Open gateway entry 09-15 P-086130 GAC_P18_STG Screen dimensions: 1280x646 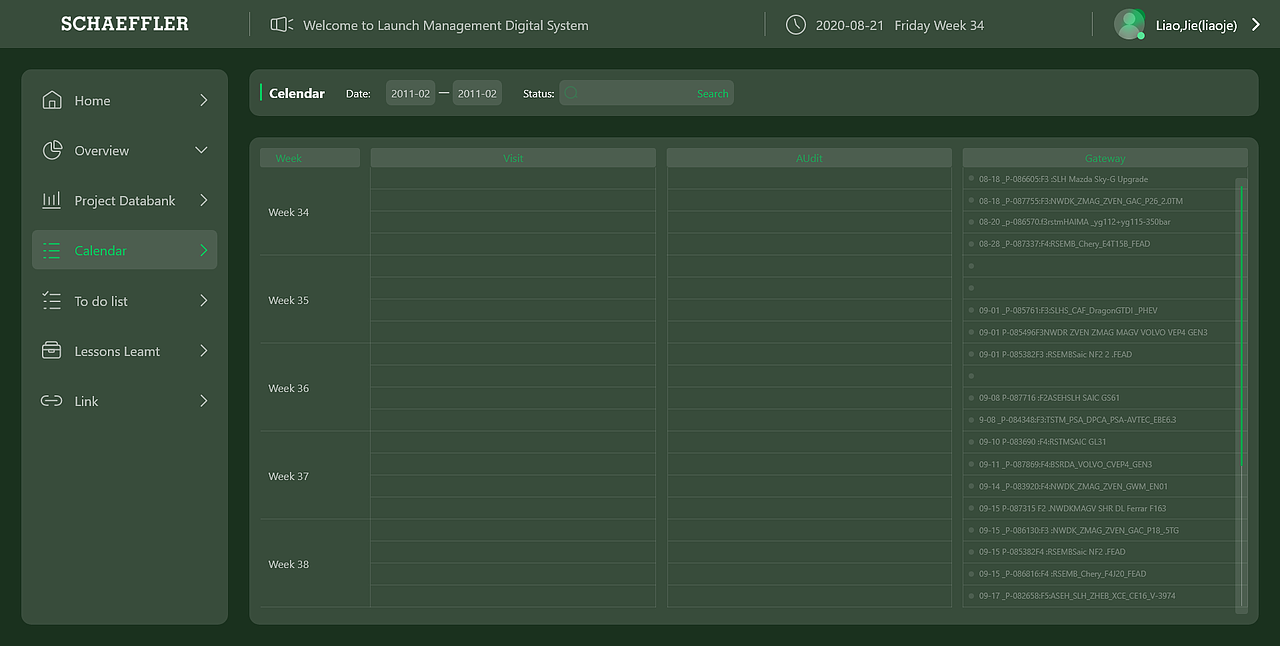coord(1078,530)
